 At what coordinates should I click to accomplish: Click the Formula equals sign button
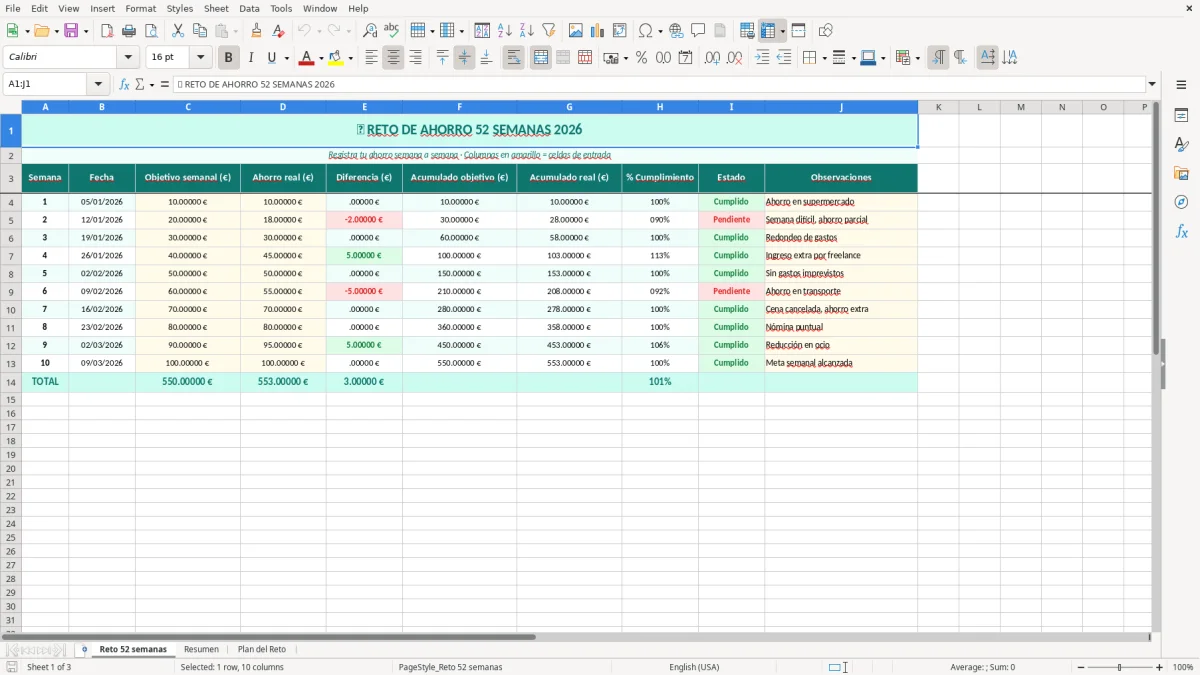click(x=165, y=84)
